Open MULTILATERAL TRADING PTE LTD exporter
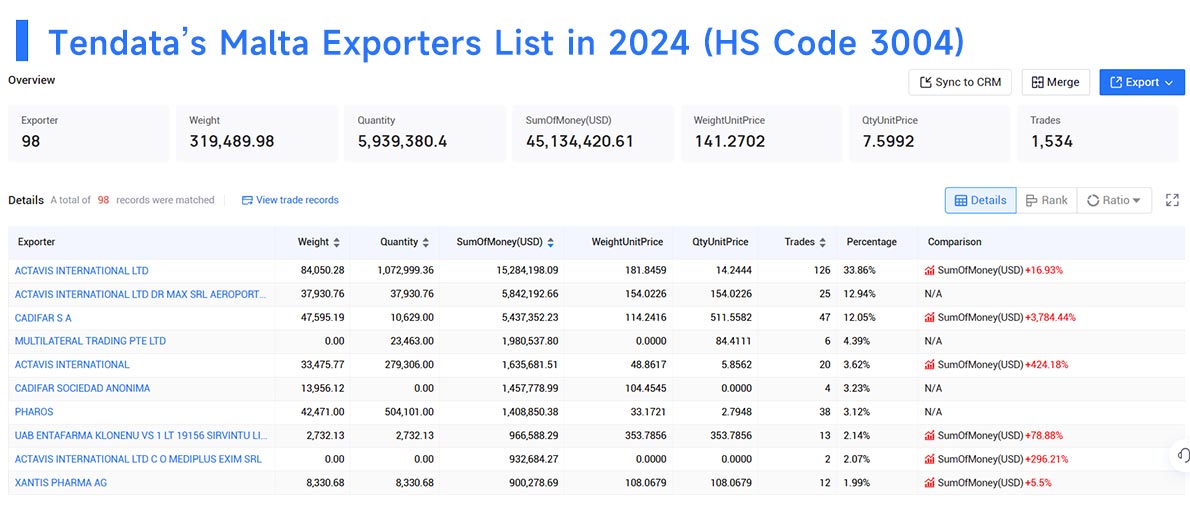Viewport: 1190px width, 507px height. click(x=90, y=341)
